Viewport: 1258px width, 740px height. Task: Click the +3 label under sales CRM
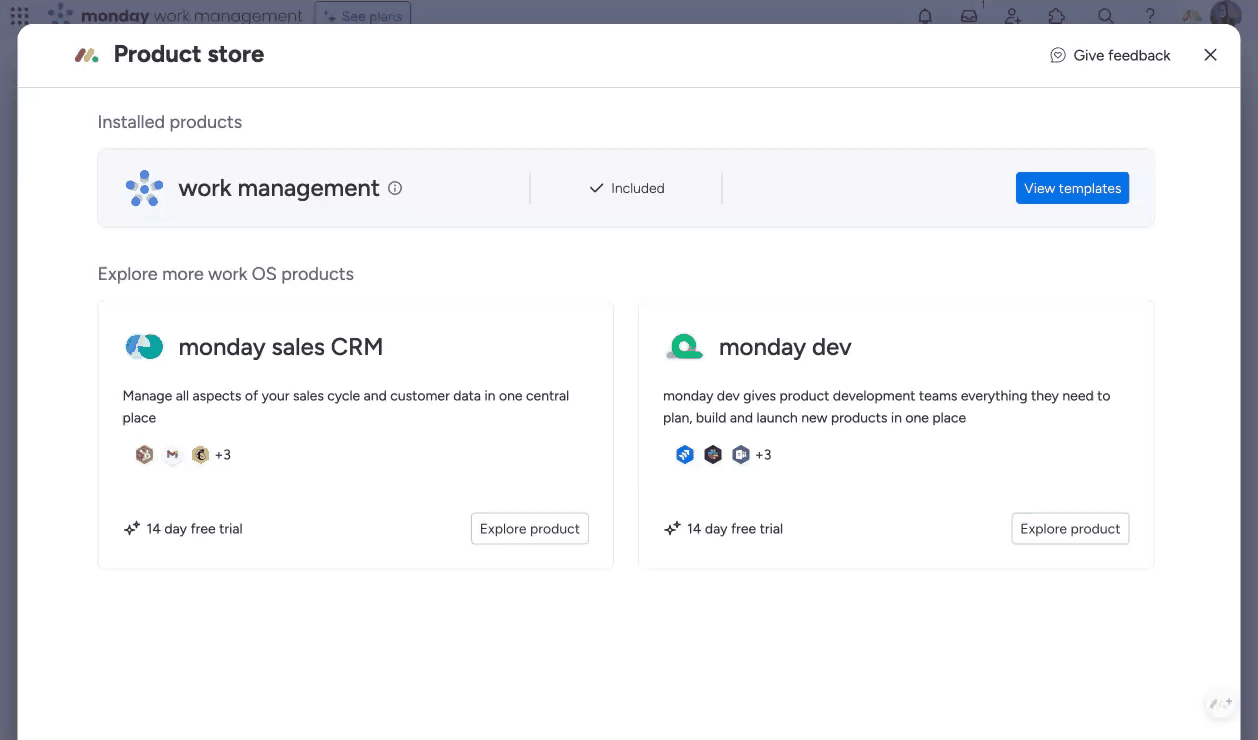pyautogui.click(x=223, y=455)
